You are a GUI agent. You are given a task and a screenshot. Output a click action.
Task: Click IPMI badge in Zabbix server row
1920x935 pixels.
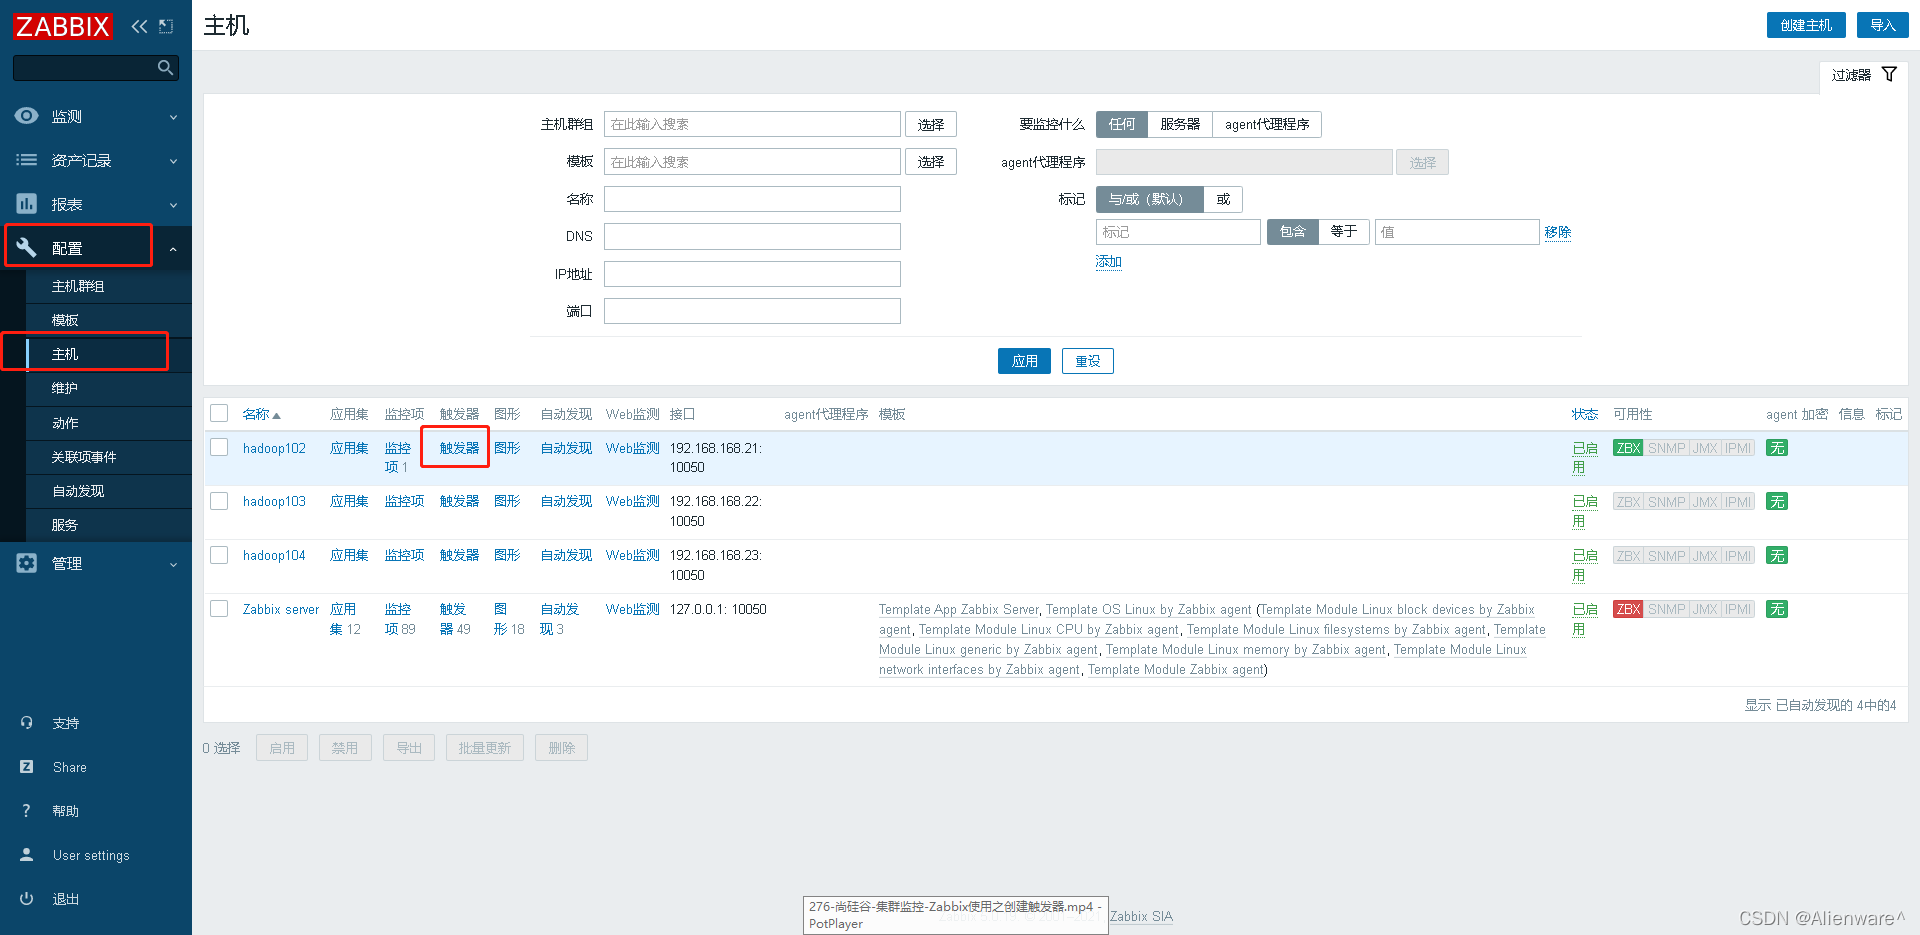tap(1738, 609)
